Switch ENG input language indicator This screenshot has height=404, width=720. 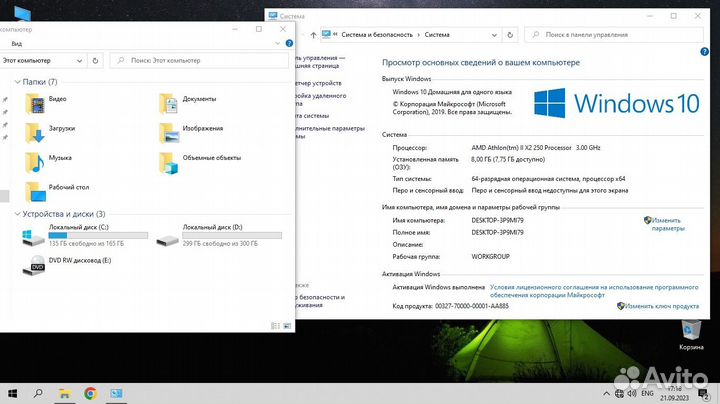click(647, 393)
